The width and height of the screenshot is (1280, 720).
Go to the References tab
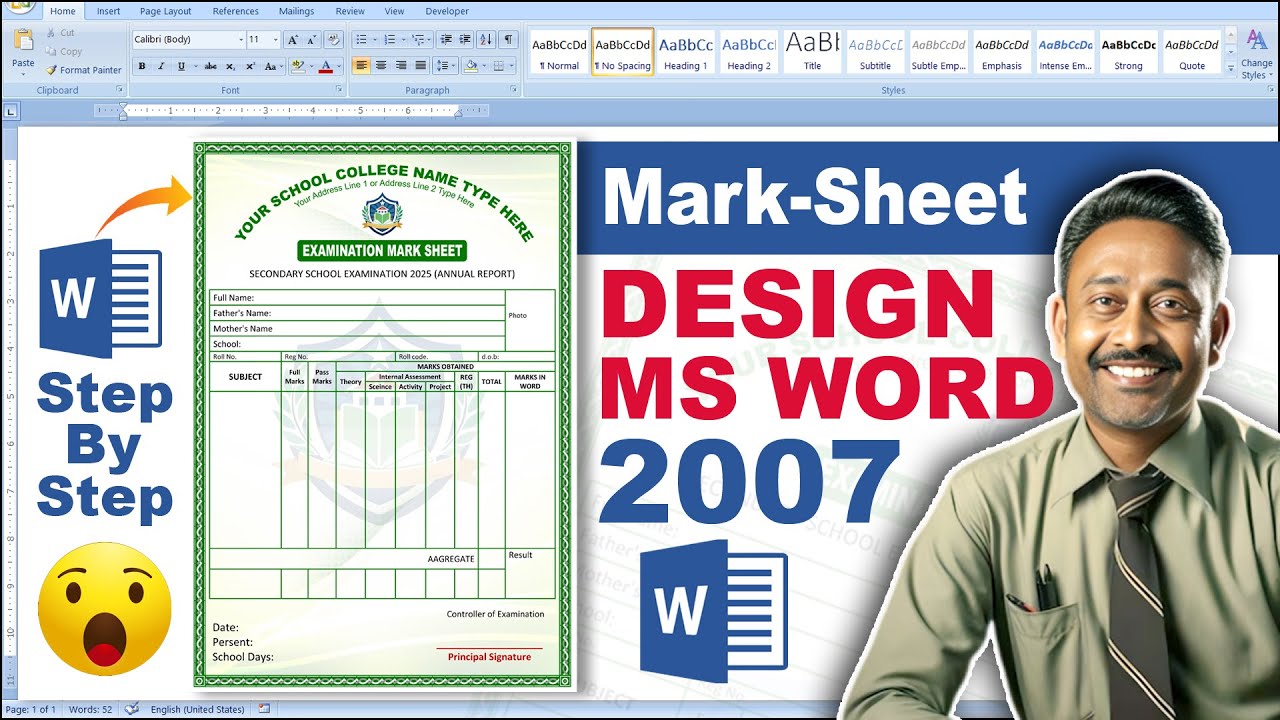coord(235,11)
